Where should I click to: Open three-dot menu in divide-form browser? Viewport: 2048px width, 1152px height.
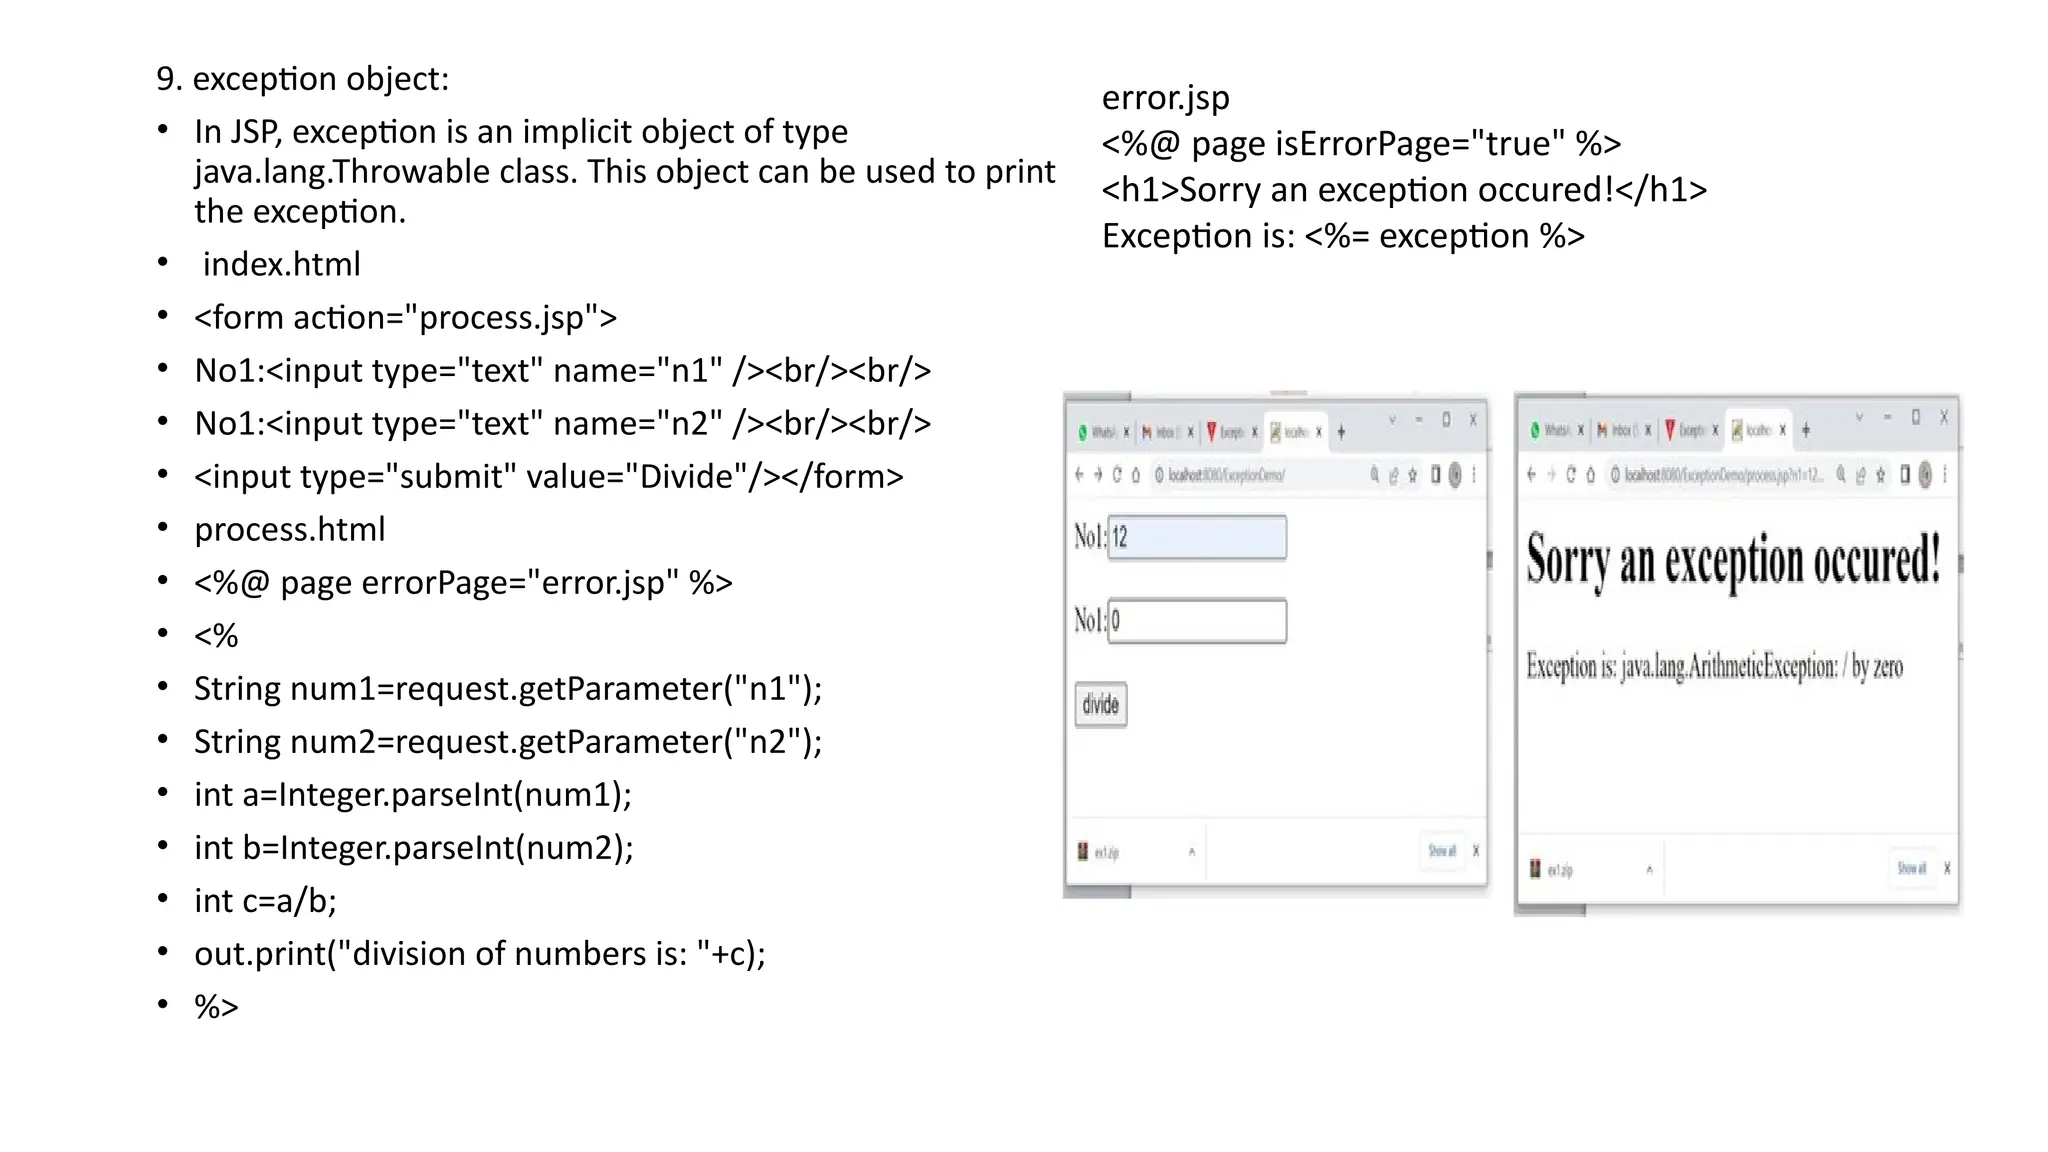coord(1474,476)
